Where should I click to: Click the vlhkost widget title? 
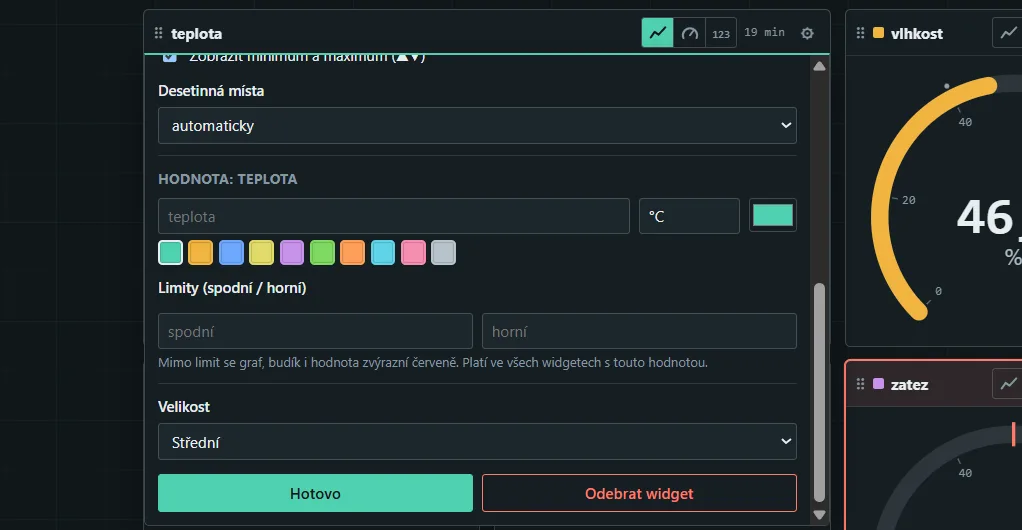[x=916, y=33]
